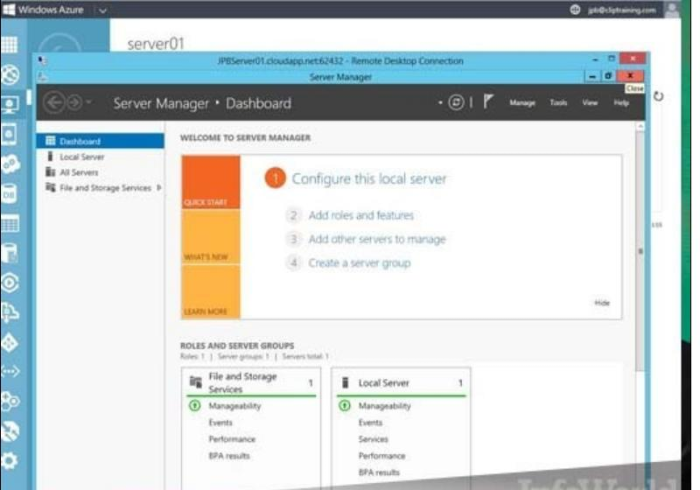This screenshot has height=490, width=700.
Task: Click Create a server group link
Action: click(x=359, y=263)
